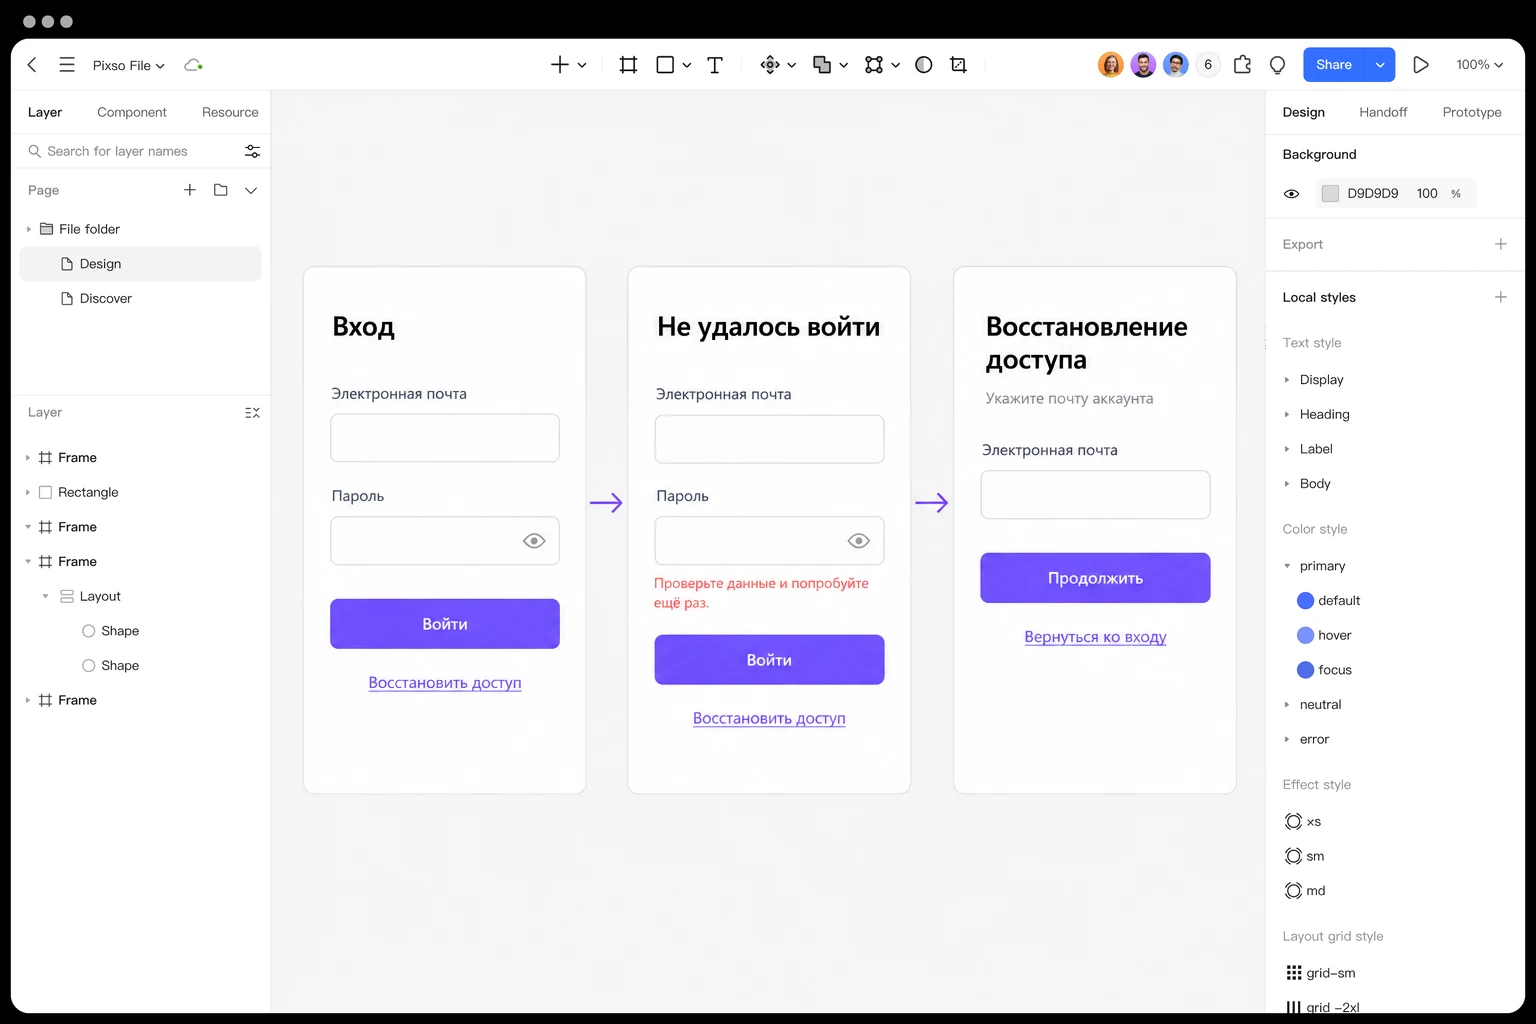
Task: Collapse the Page list chevron
Action: click(x=251, y=190)
